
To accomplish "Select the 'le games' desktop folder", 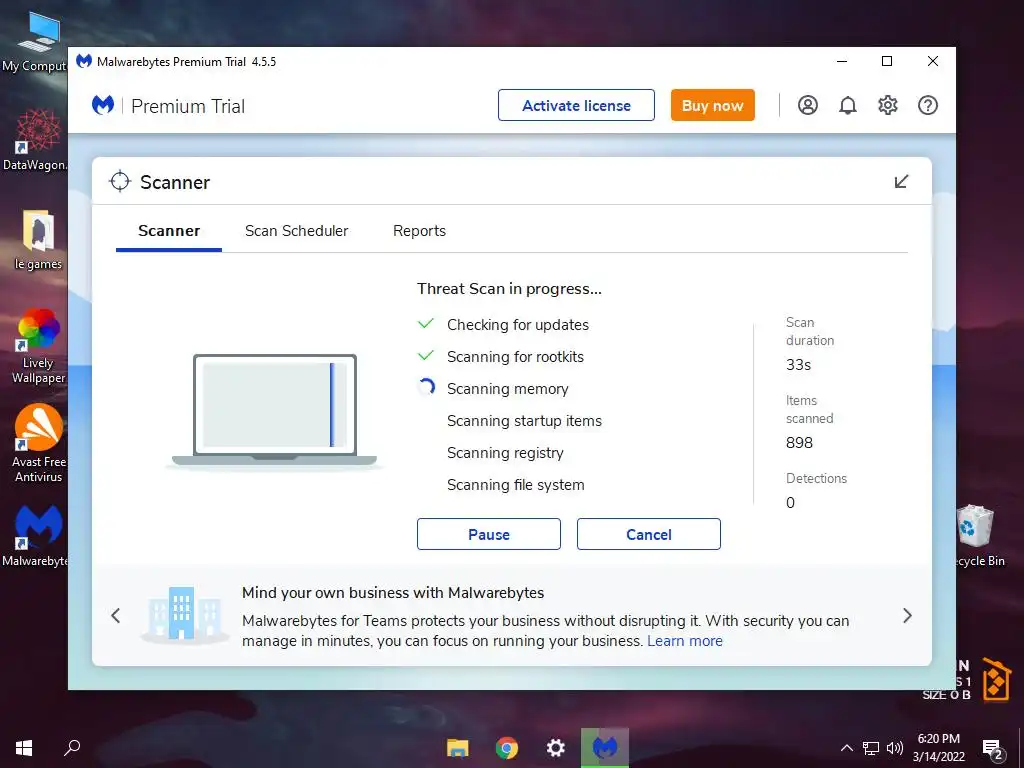I will (x=38, y=240).
